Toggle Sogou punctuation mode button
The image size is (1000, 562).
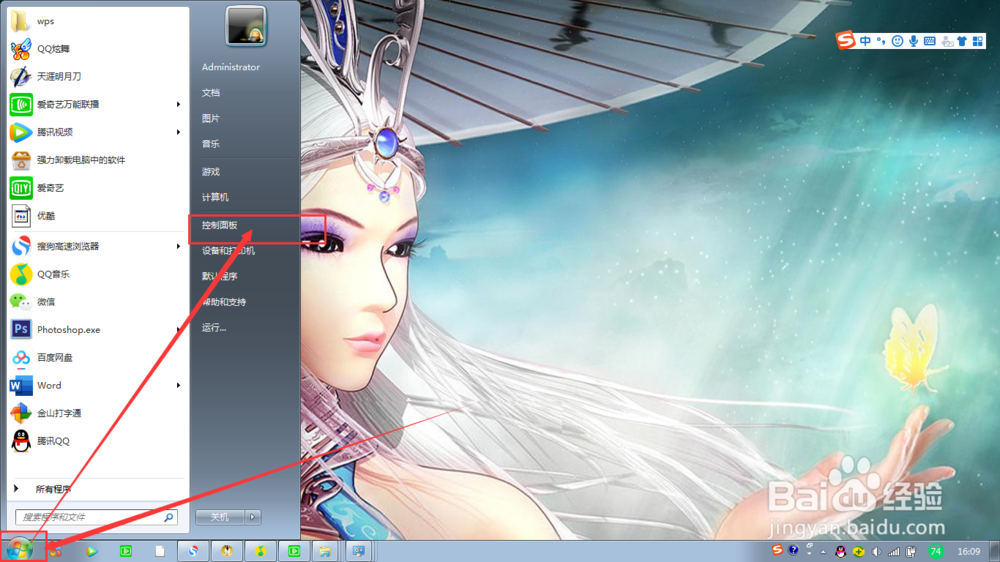[x=881, y=41]
